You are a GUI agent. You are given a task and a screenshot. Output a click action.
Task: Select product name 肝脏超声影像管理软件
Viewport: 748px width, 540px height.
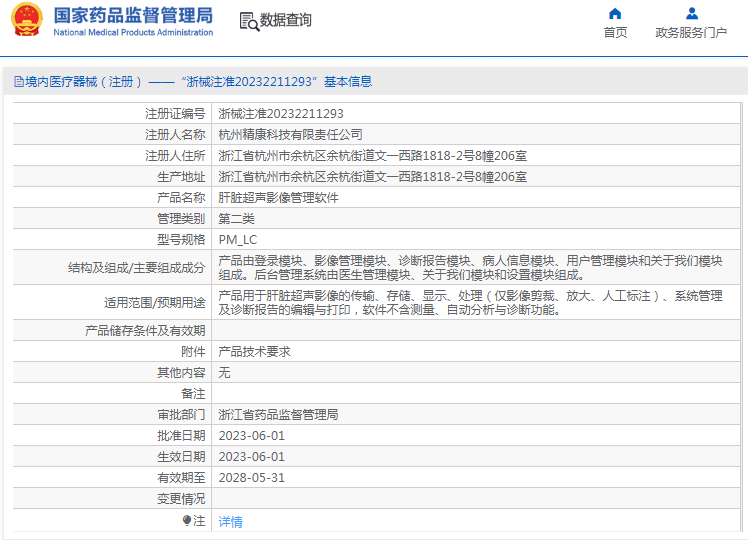click(278, 197)
